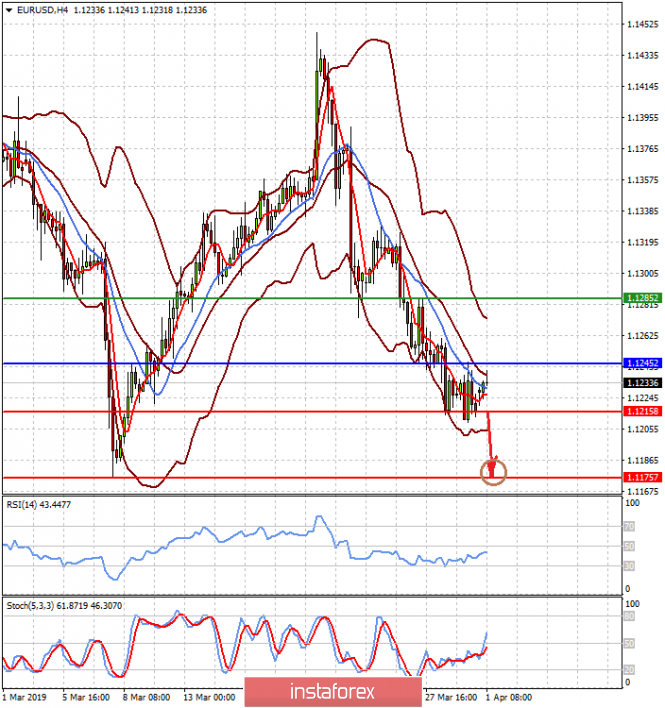Screen dimensions: 665x708
Task: Click the red 1.11757 price level label
Action: (643, 477)
